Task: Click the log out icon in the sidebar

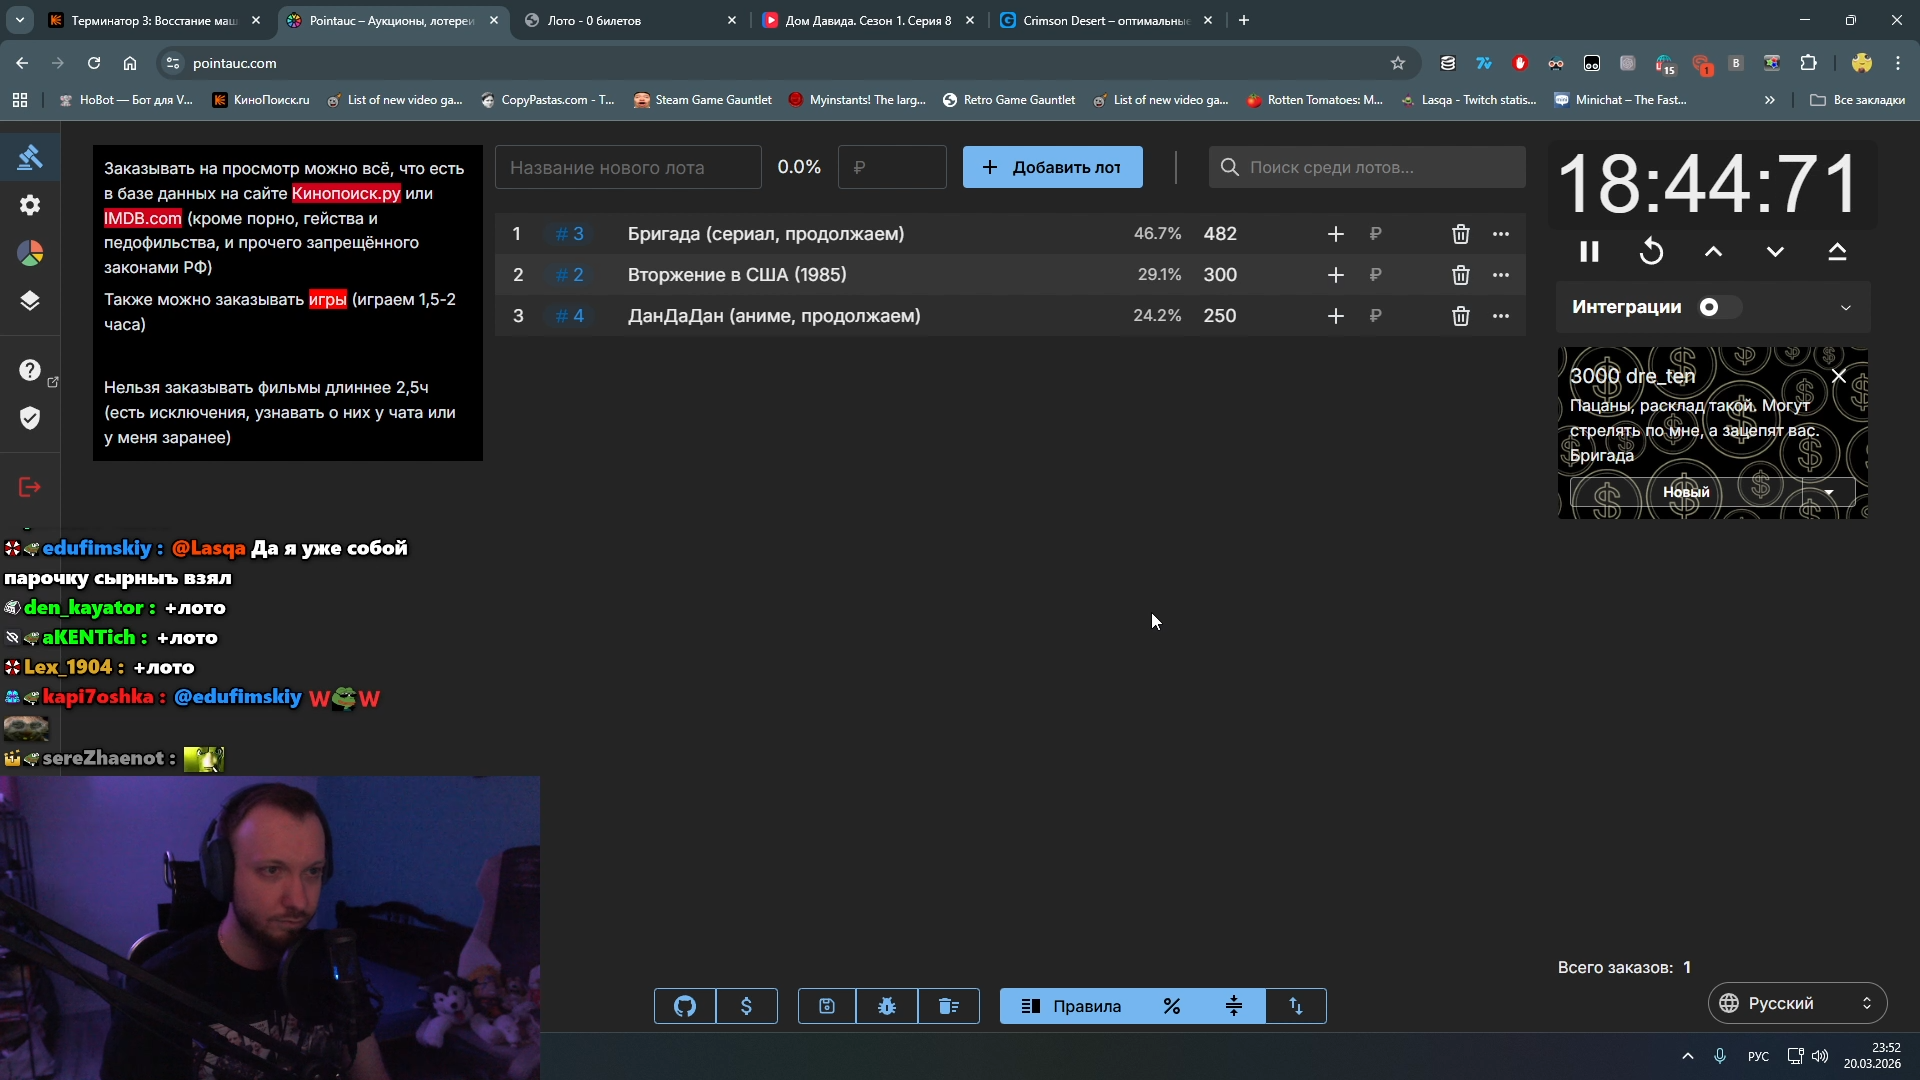Action: (x=30, y=487)
